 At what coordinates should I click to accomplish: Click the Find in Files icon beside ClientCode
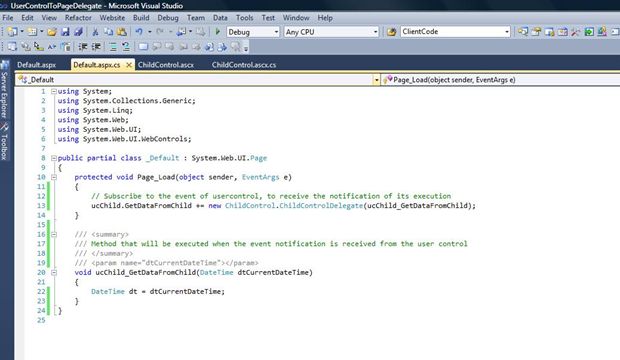[x=391, y=32]
